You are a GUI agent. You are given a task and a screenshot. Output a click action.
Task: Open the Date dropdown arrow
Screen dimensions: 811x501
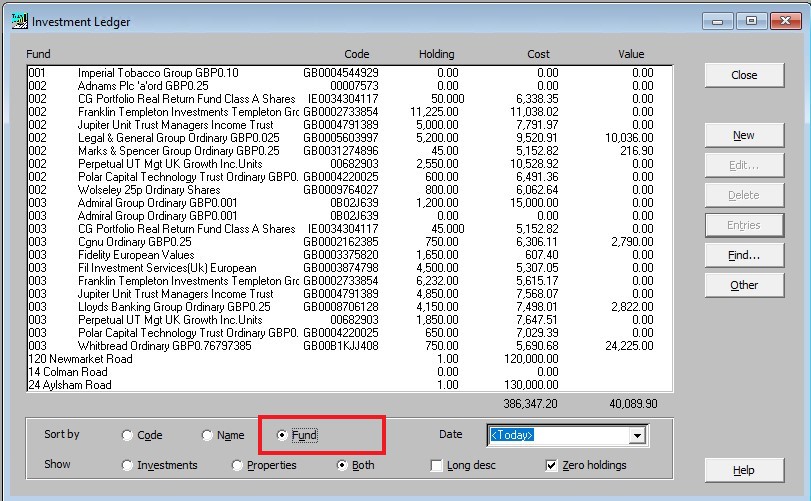point(637,435)
